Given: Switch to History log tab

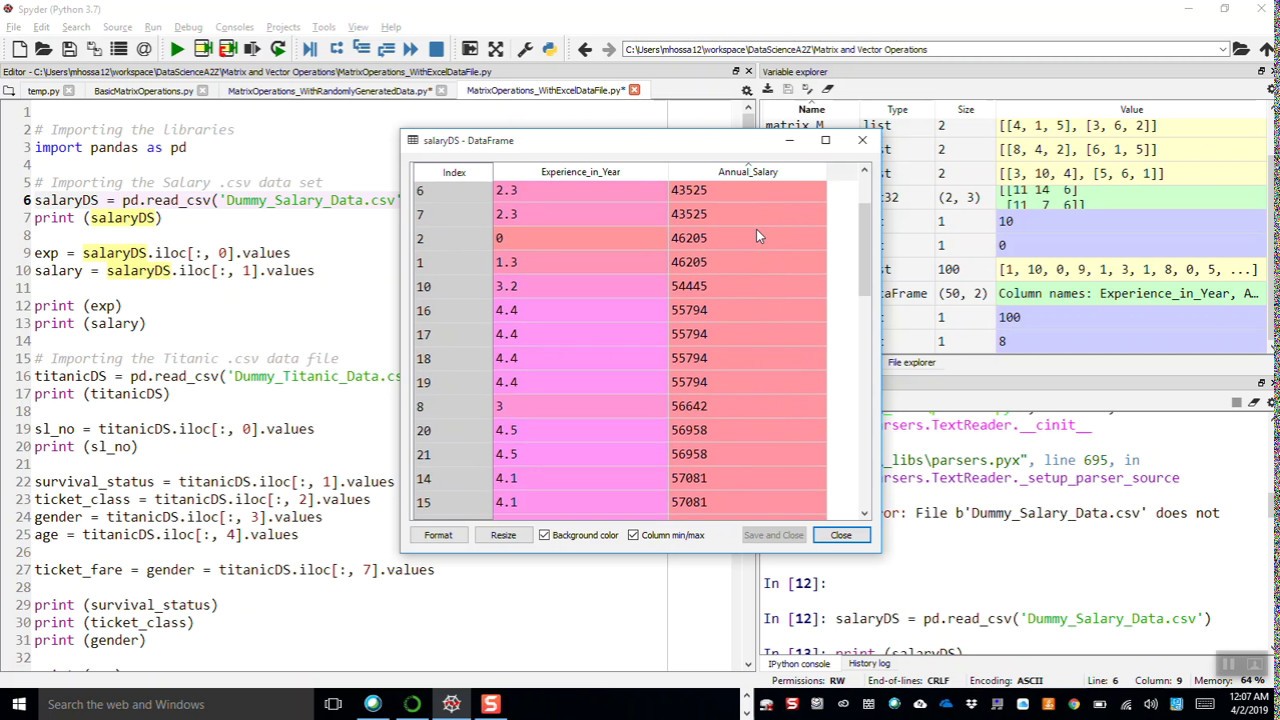Looking at the screenshot, I should click(x=869, y=664).
